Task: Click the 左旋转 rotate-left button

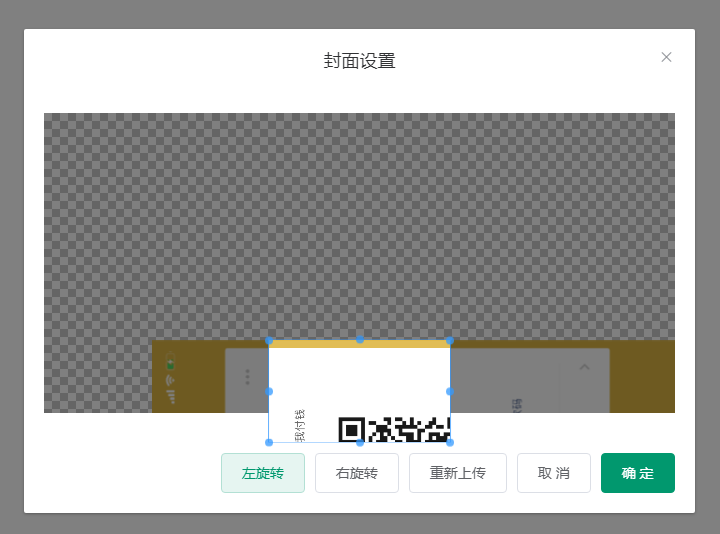Action: (263, 473)
